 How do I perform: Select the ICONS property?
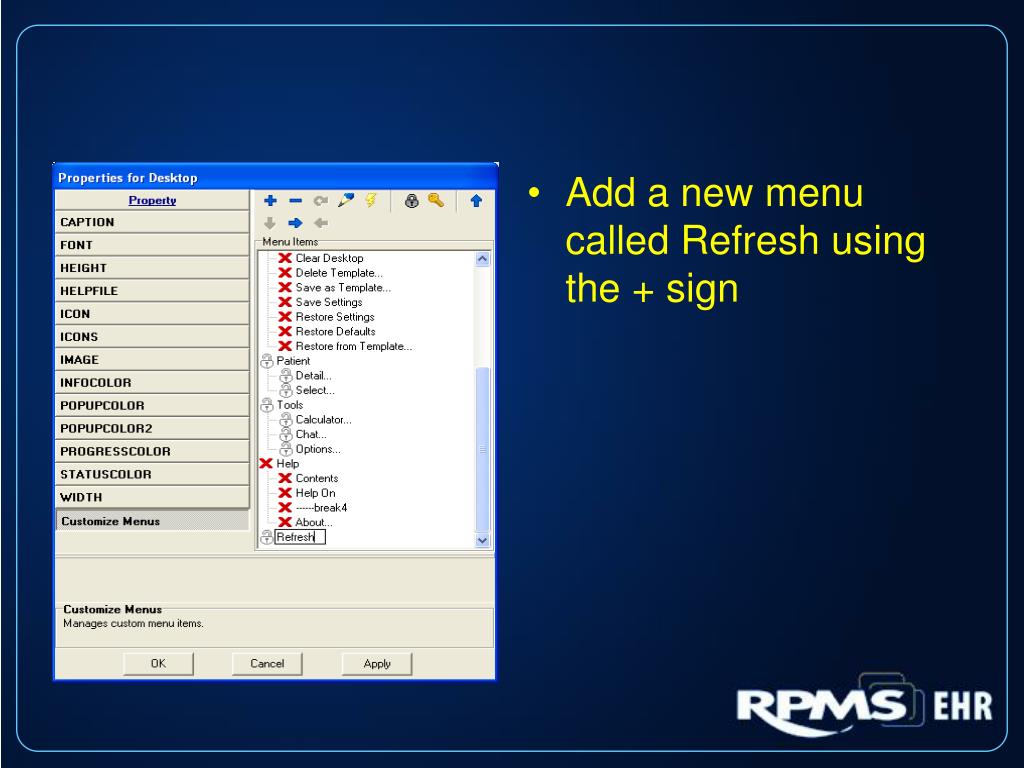(x=152, y=336)
